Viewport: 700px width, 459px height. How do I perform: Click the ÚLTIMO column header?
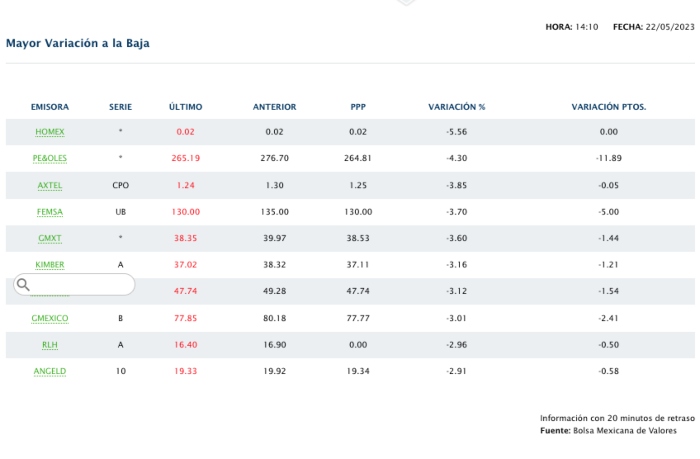[185, 106]
